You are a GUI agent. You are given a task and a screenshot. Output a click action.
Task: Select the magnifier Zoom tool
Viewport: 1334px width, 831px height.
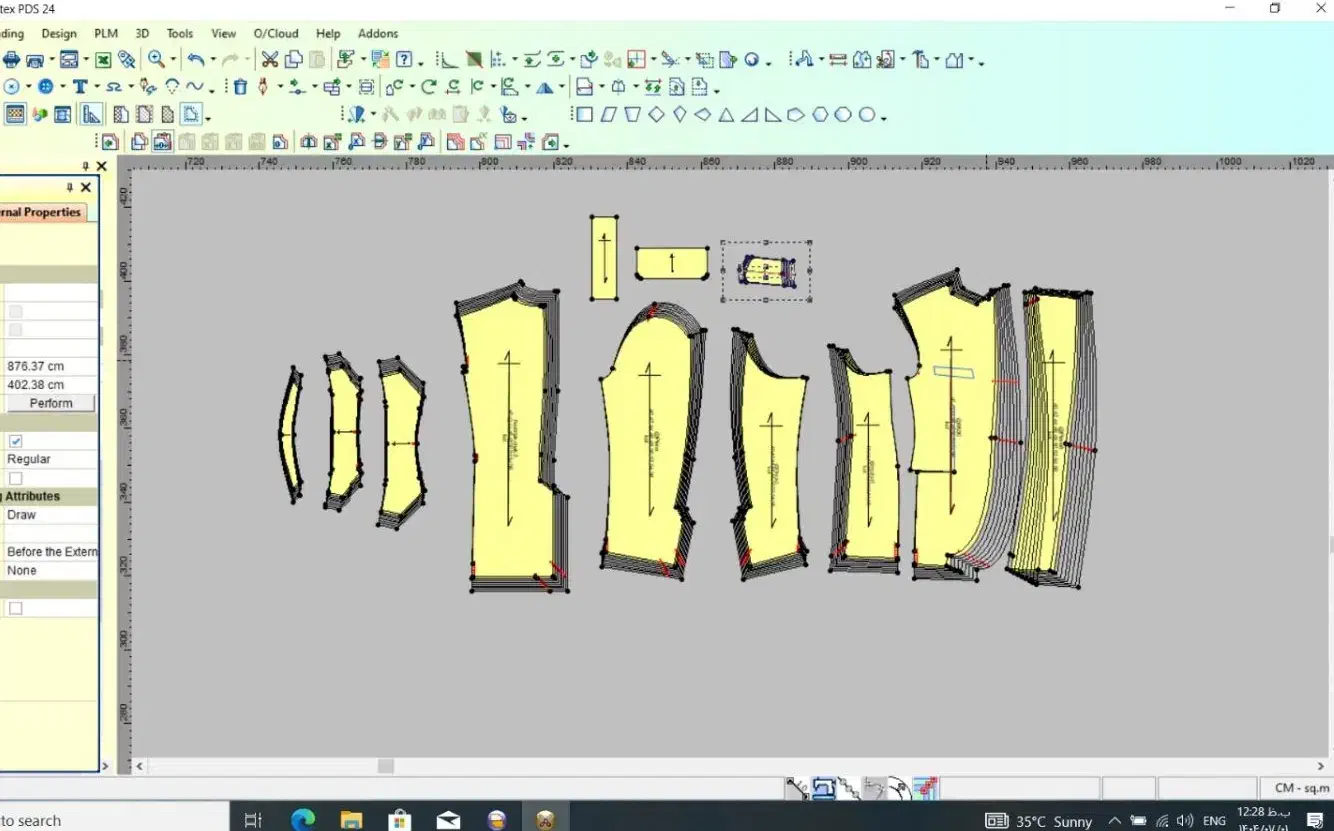tap(156, 60)
